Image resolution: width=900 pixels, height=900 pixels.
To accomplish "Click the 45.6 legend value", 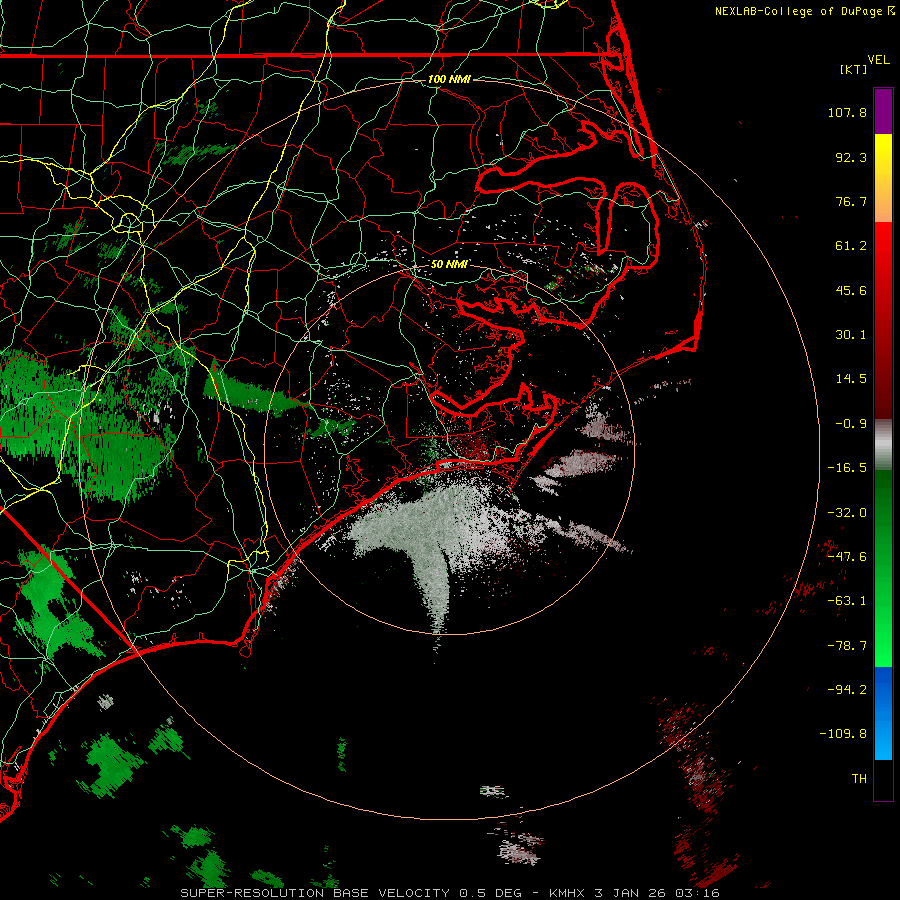I will pyautogui.click(x=851, y=290).
